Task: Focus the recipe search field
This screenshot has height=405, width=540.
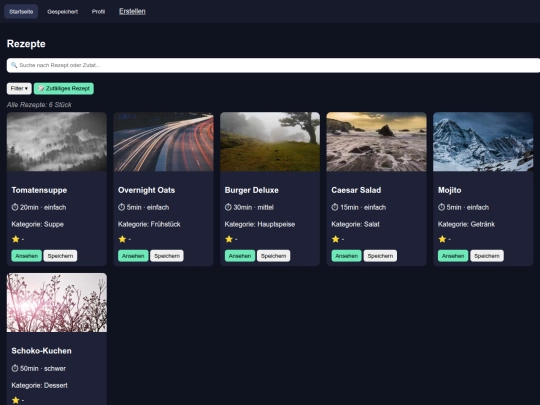Action: 273,65
